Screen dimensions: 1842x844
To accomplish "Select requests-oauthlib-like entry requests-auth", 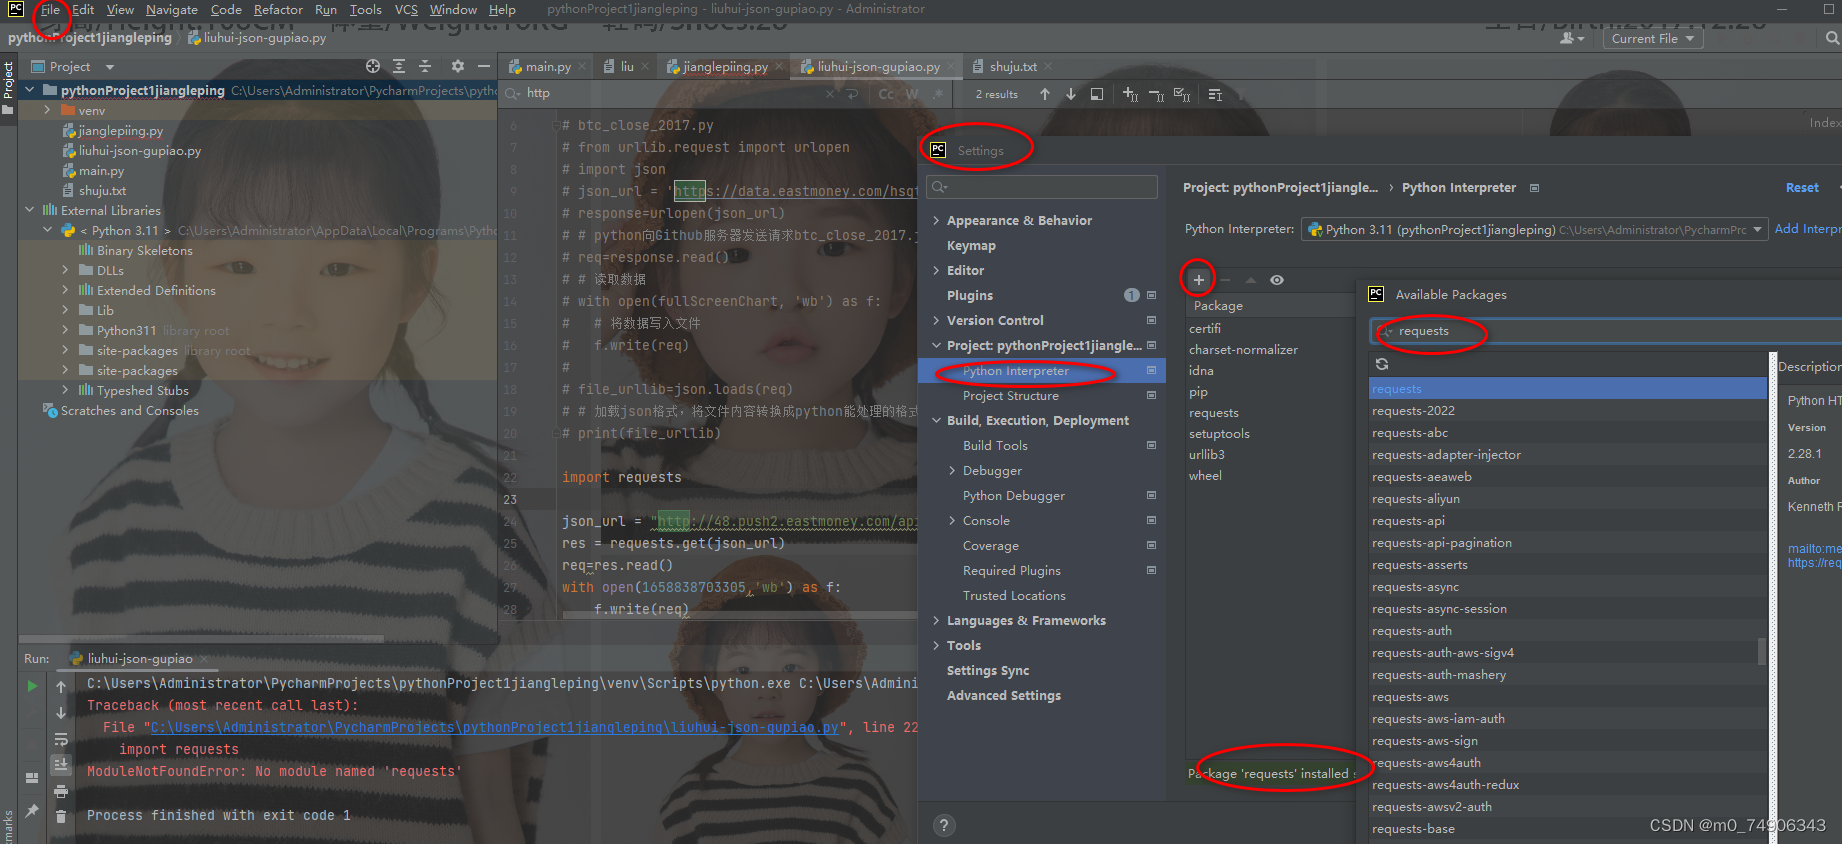I will click(1412, 631).
